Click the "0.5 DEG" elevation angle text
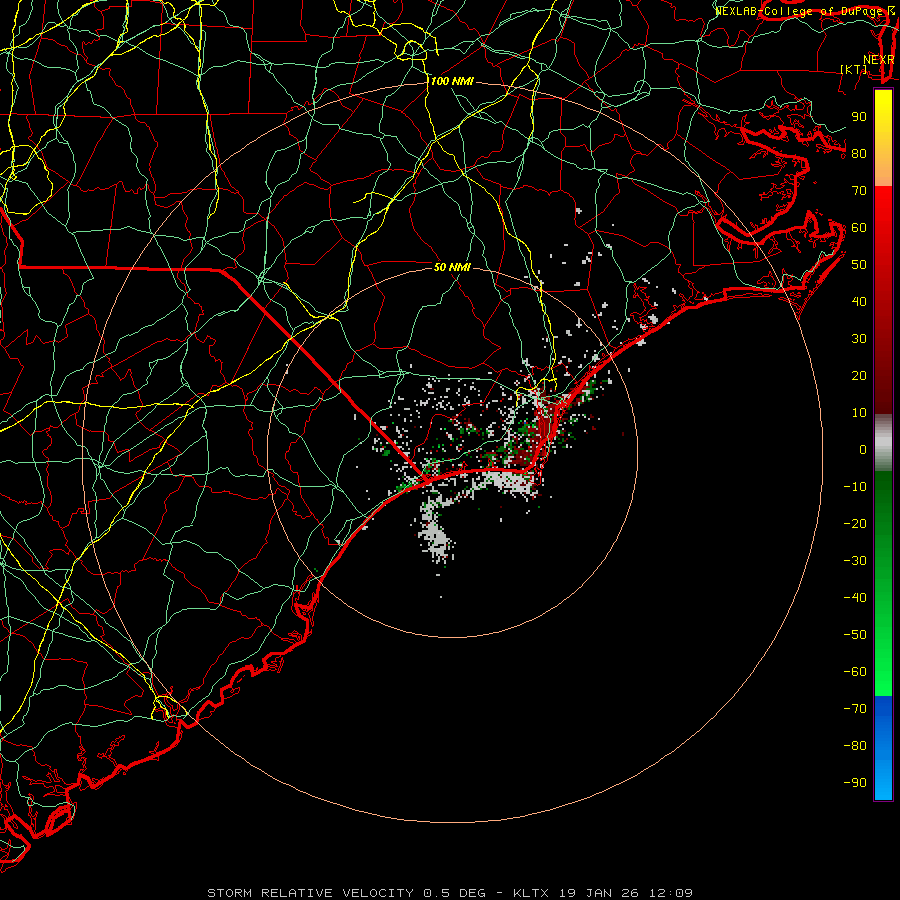The image size is (900, 900). click(455, 893)
